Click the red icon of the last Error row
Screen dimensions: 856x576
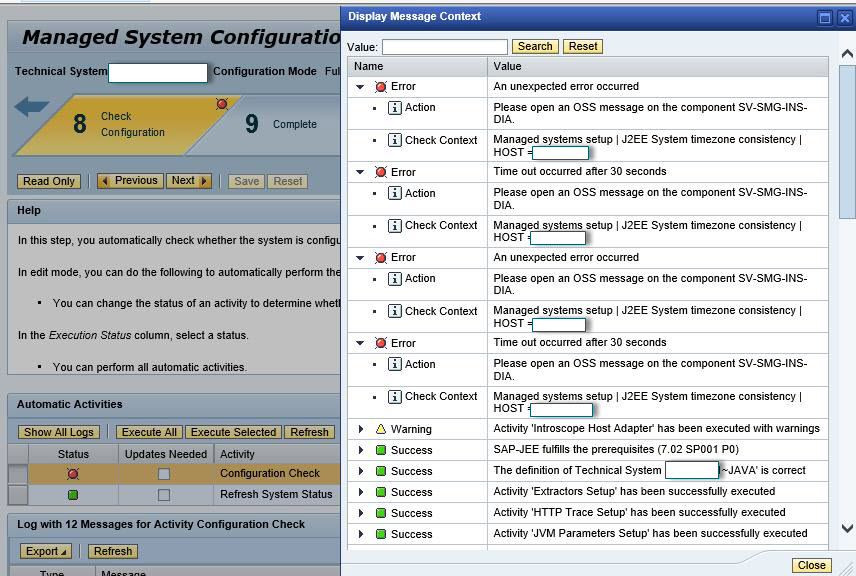[x=381, y=343]
